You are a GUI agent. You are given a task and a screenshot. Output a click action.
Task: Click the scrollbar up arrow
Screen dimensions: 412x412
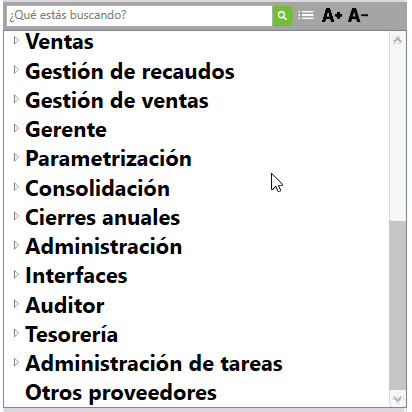(397, 40)
